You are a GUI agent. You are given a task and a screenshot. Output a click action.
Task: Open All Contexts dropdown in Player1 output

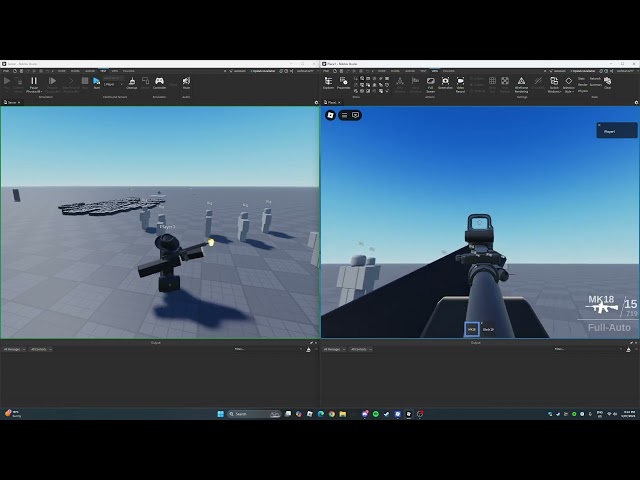point(360,349)
